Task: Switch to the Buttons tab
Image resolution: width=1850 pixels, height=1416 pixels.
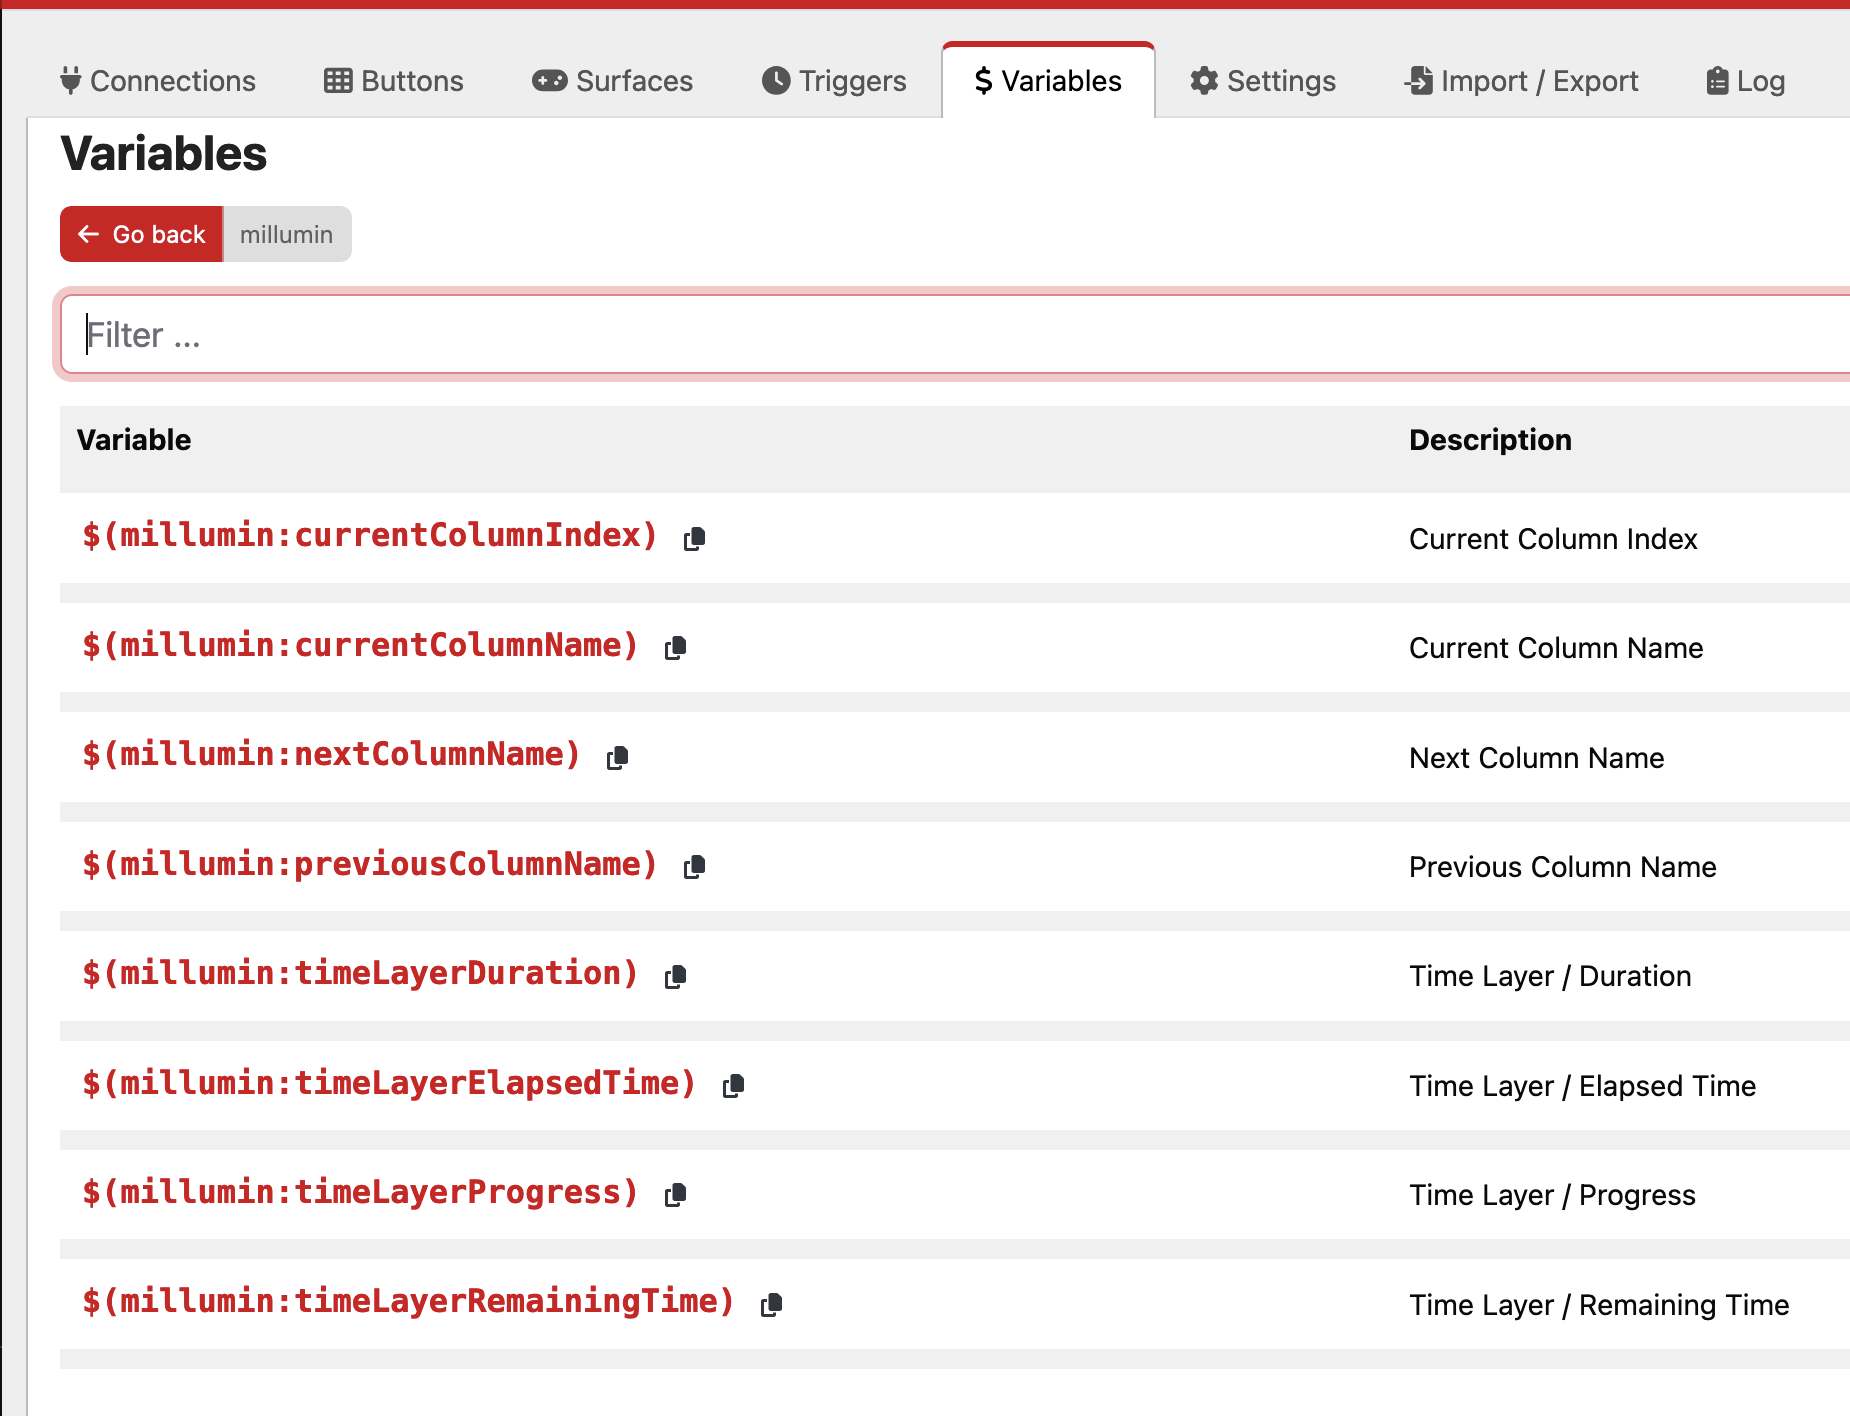Action: tap(394, 81)
